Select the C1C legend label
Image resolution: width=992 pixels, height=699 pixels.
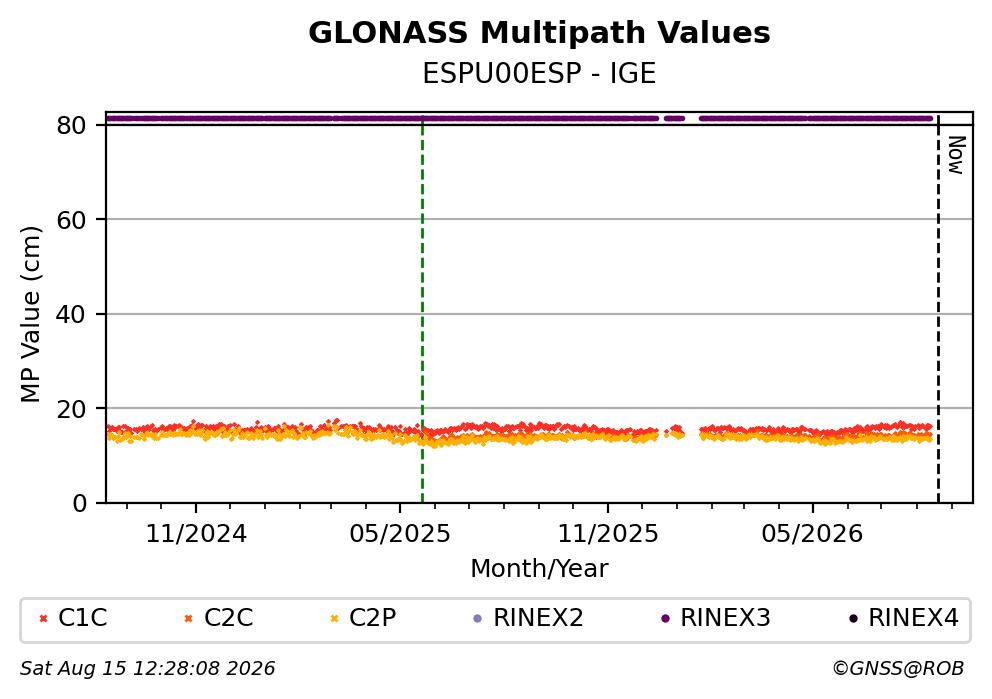coord(83,618)
